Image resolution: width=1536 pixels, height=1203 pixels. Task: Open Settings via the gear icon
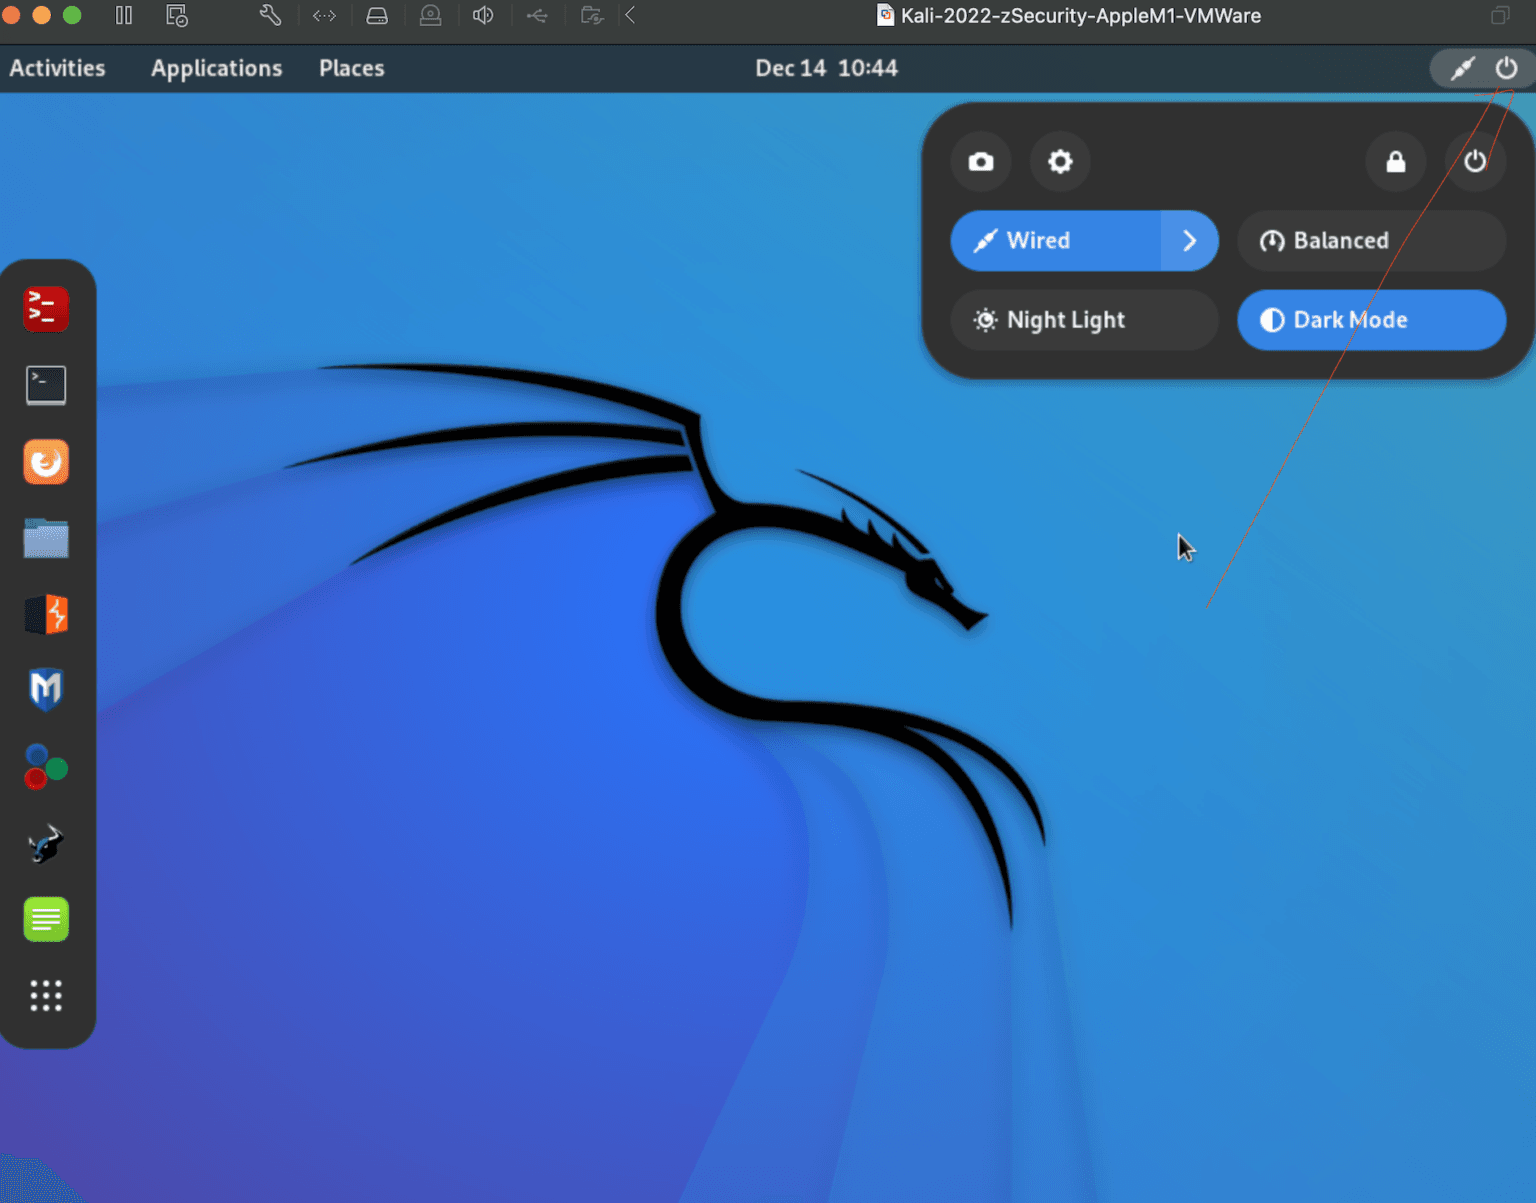1060,161
